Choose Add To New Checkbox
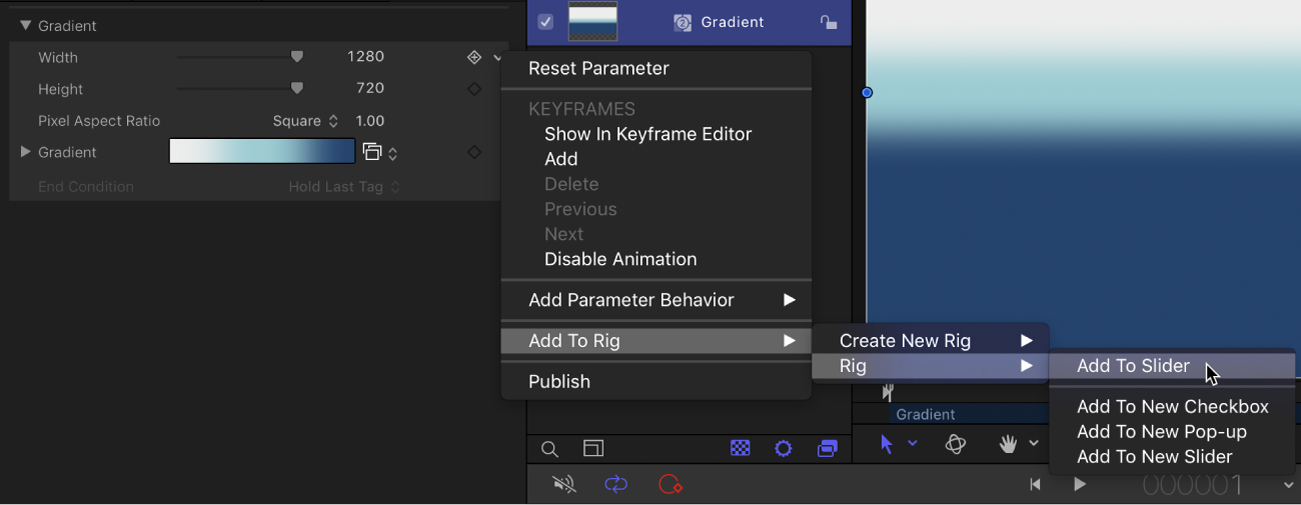This screenshot has height=505, width=1301. (1172, 407)
